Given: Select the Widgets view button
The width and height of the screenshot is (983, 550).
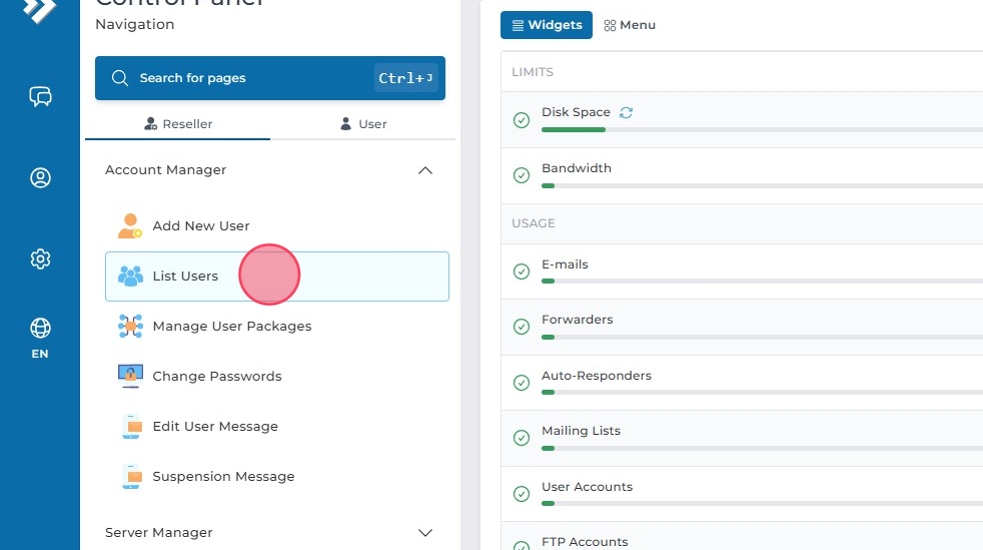Looking at the screenshot, I should tap(546, 25).
